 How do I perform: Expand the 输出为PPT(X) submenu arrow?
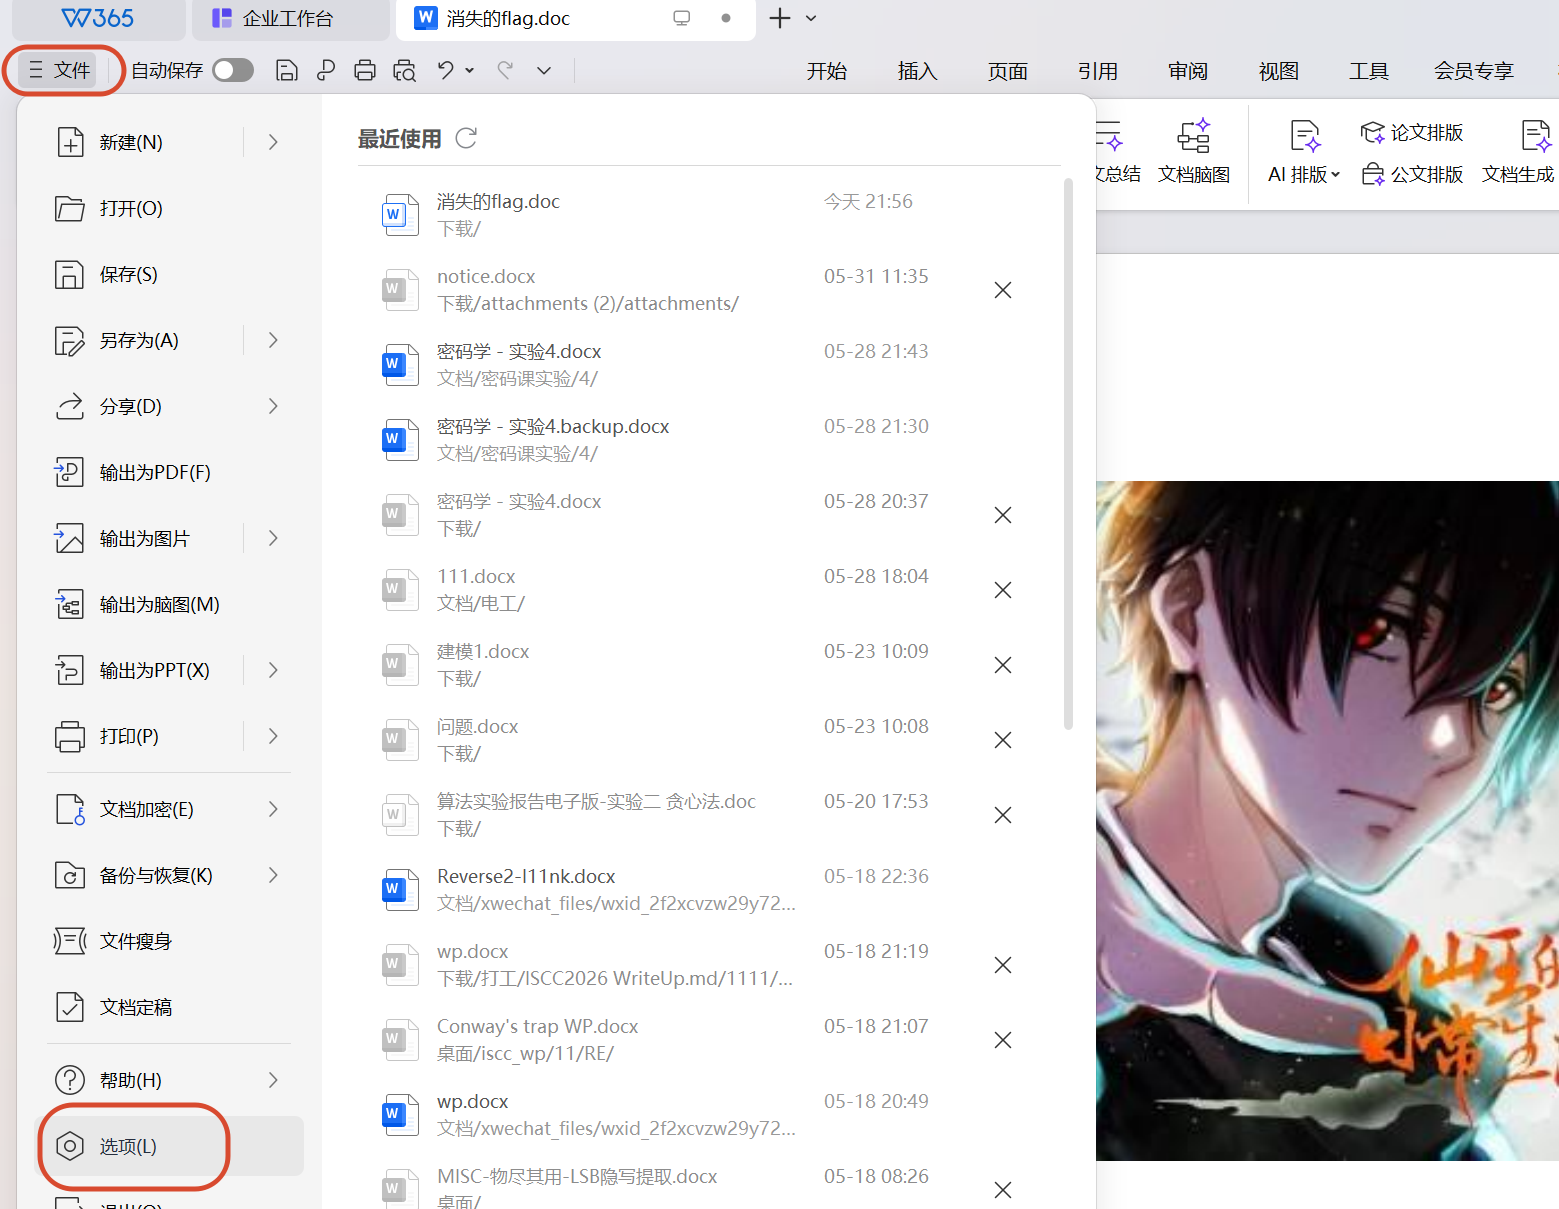(273, 670)
